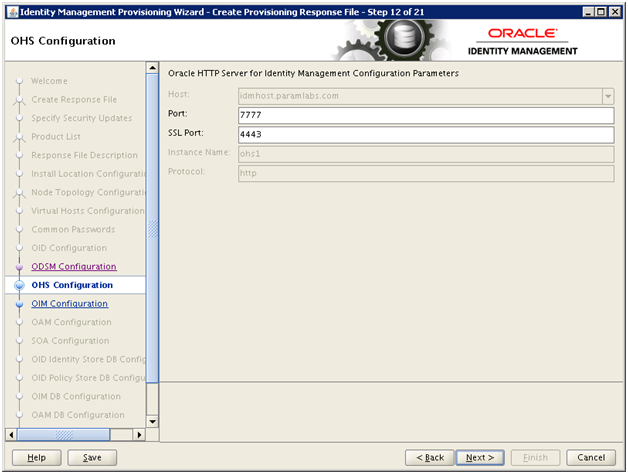Click the sidebar scroll down arrow
Image resolution: width=628 pixels, height=474 pixels.
(152, 422)
